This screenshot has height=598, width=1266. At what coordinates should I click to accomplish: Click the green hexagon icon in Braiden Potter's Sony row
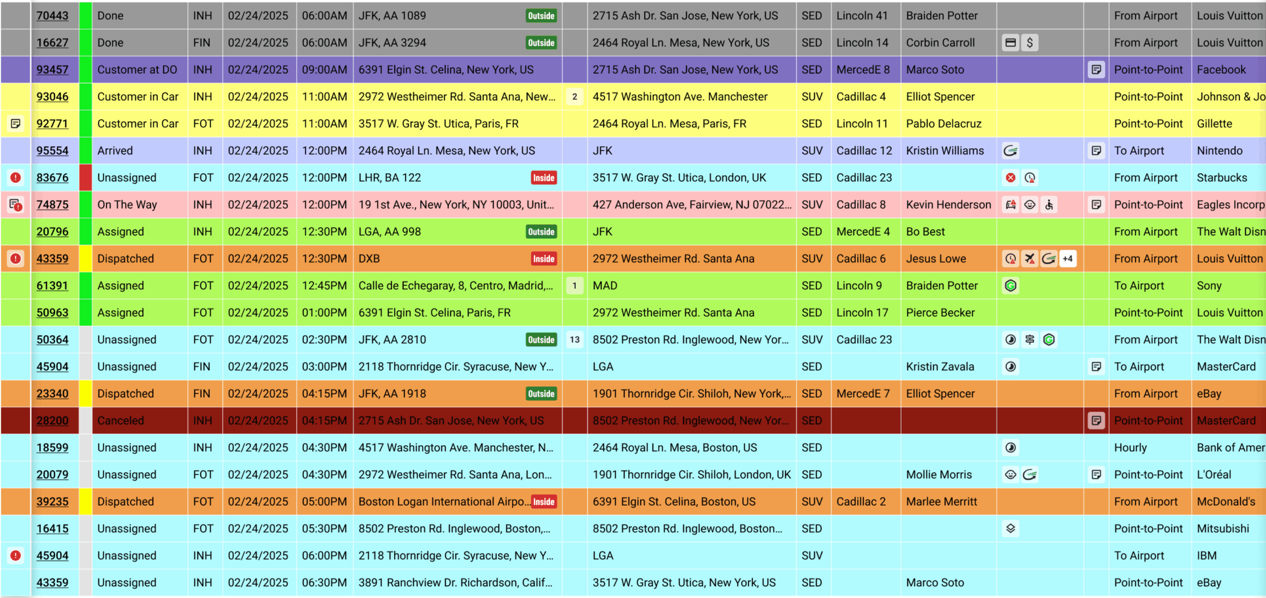point(1011,286)
